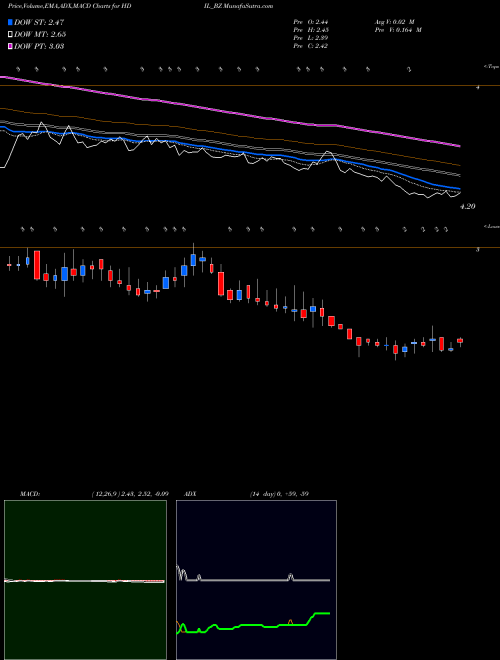Click the 'Pre H: 2.45' high value
500x660 pixels.
[311, 30]
